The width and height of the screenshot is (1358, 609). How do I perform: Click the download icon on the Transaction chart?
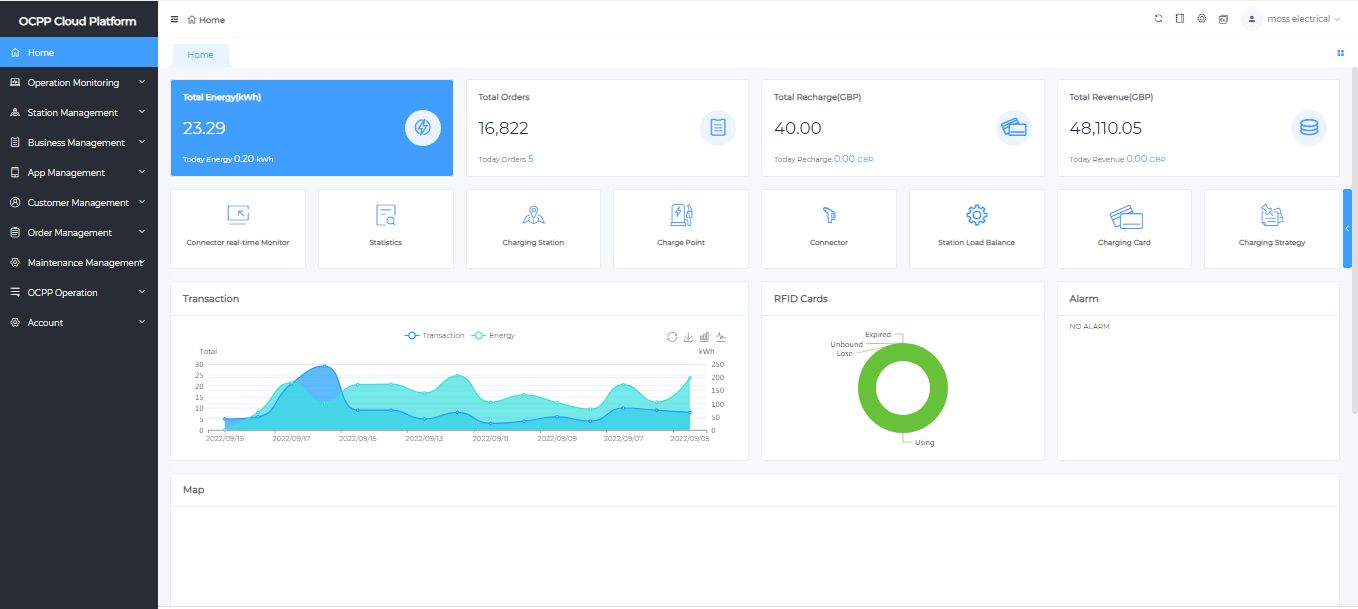coord(688,337)
